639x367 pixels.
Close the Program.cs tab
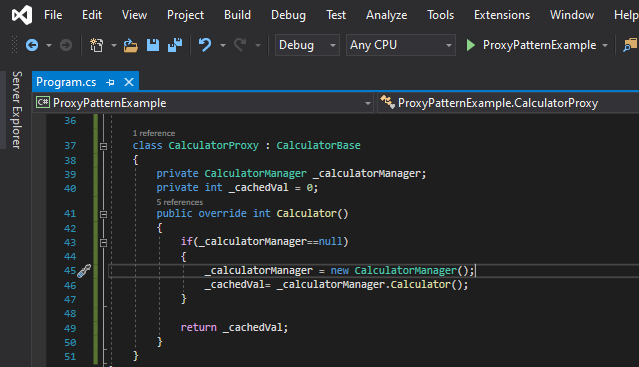click(x=129, y=82)
